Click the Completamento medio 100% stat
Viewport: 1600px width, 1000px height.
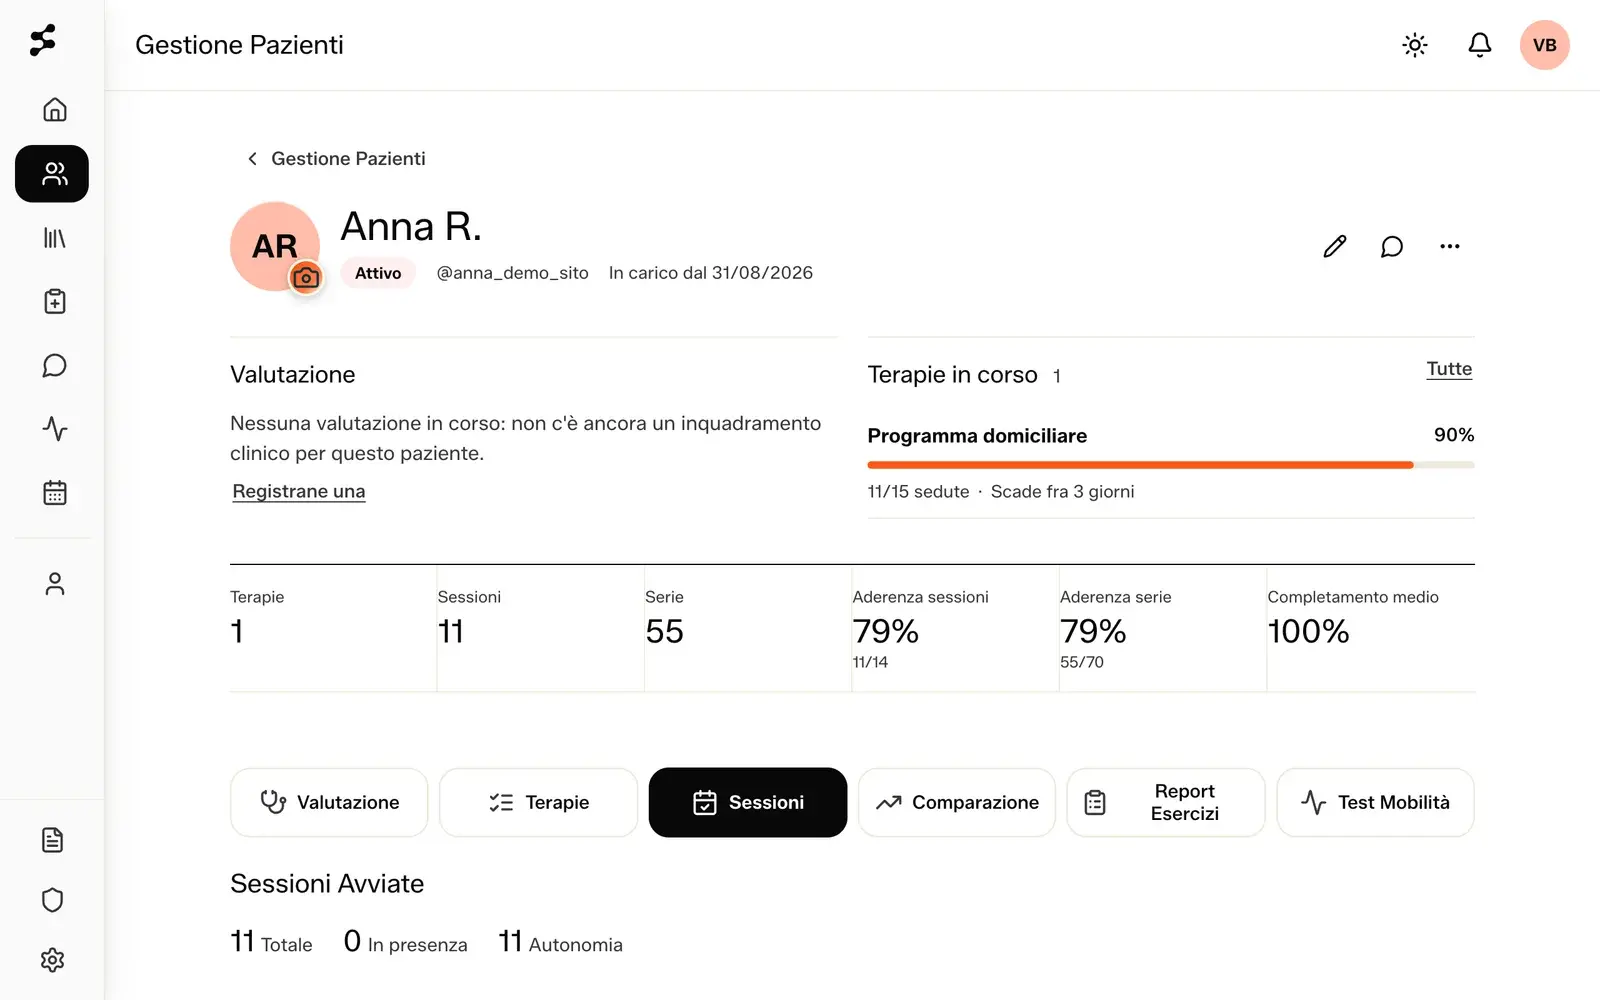coord(1370,628)
